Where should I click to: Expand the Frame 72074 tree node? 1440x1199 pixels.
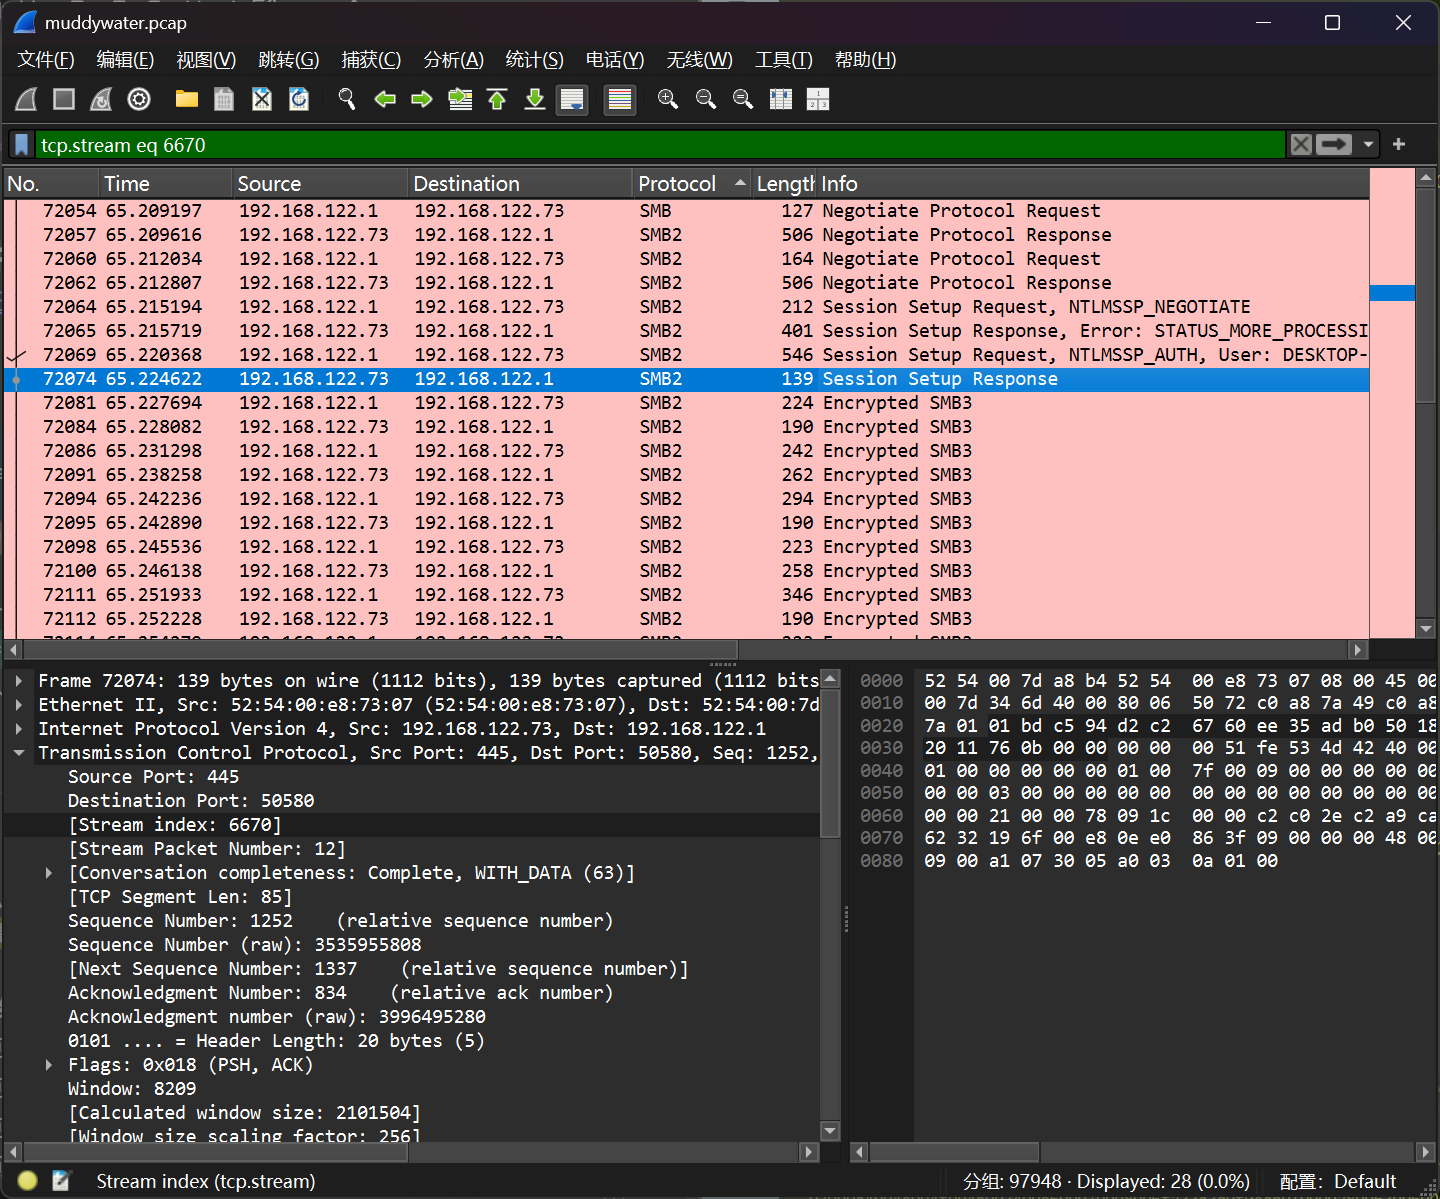point(19,681)
